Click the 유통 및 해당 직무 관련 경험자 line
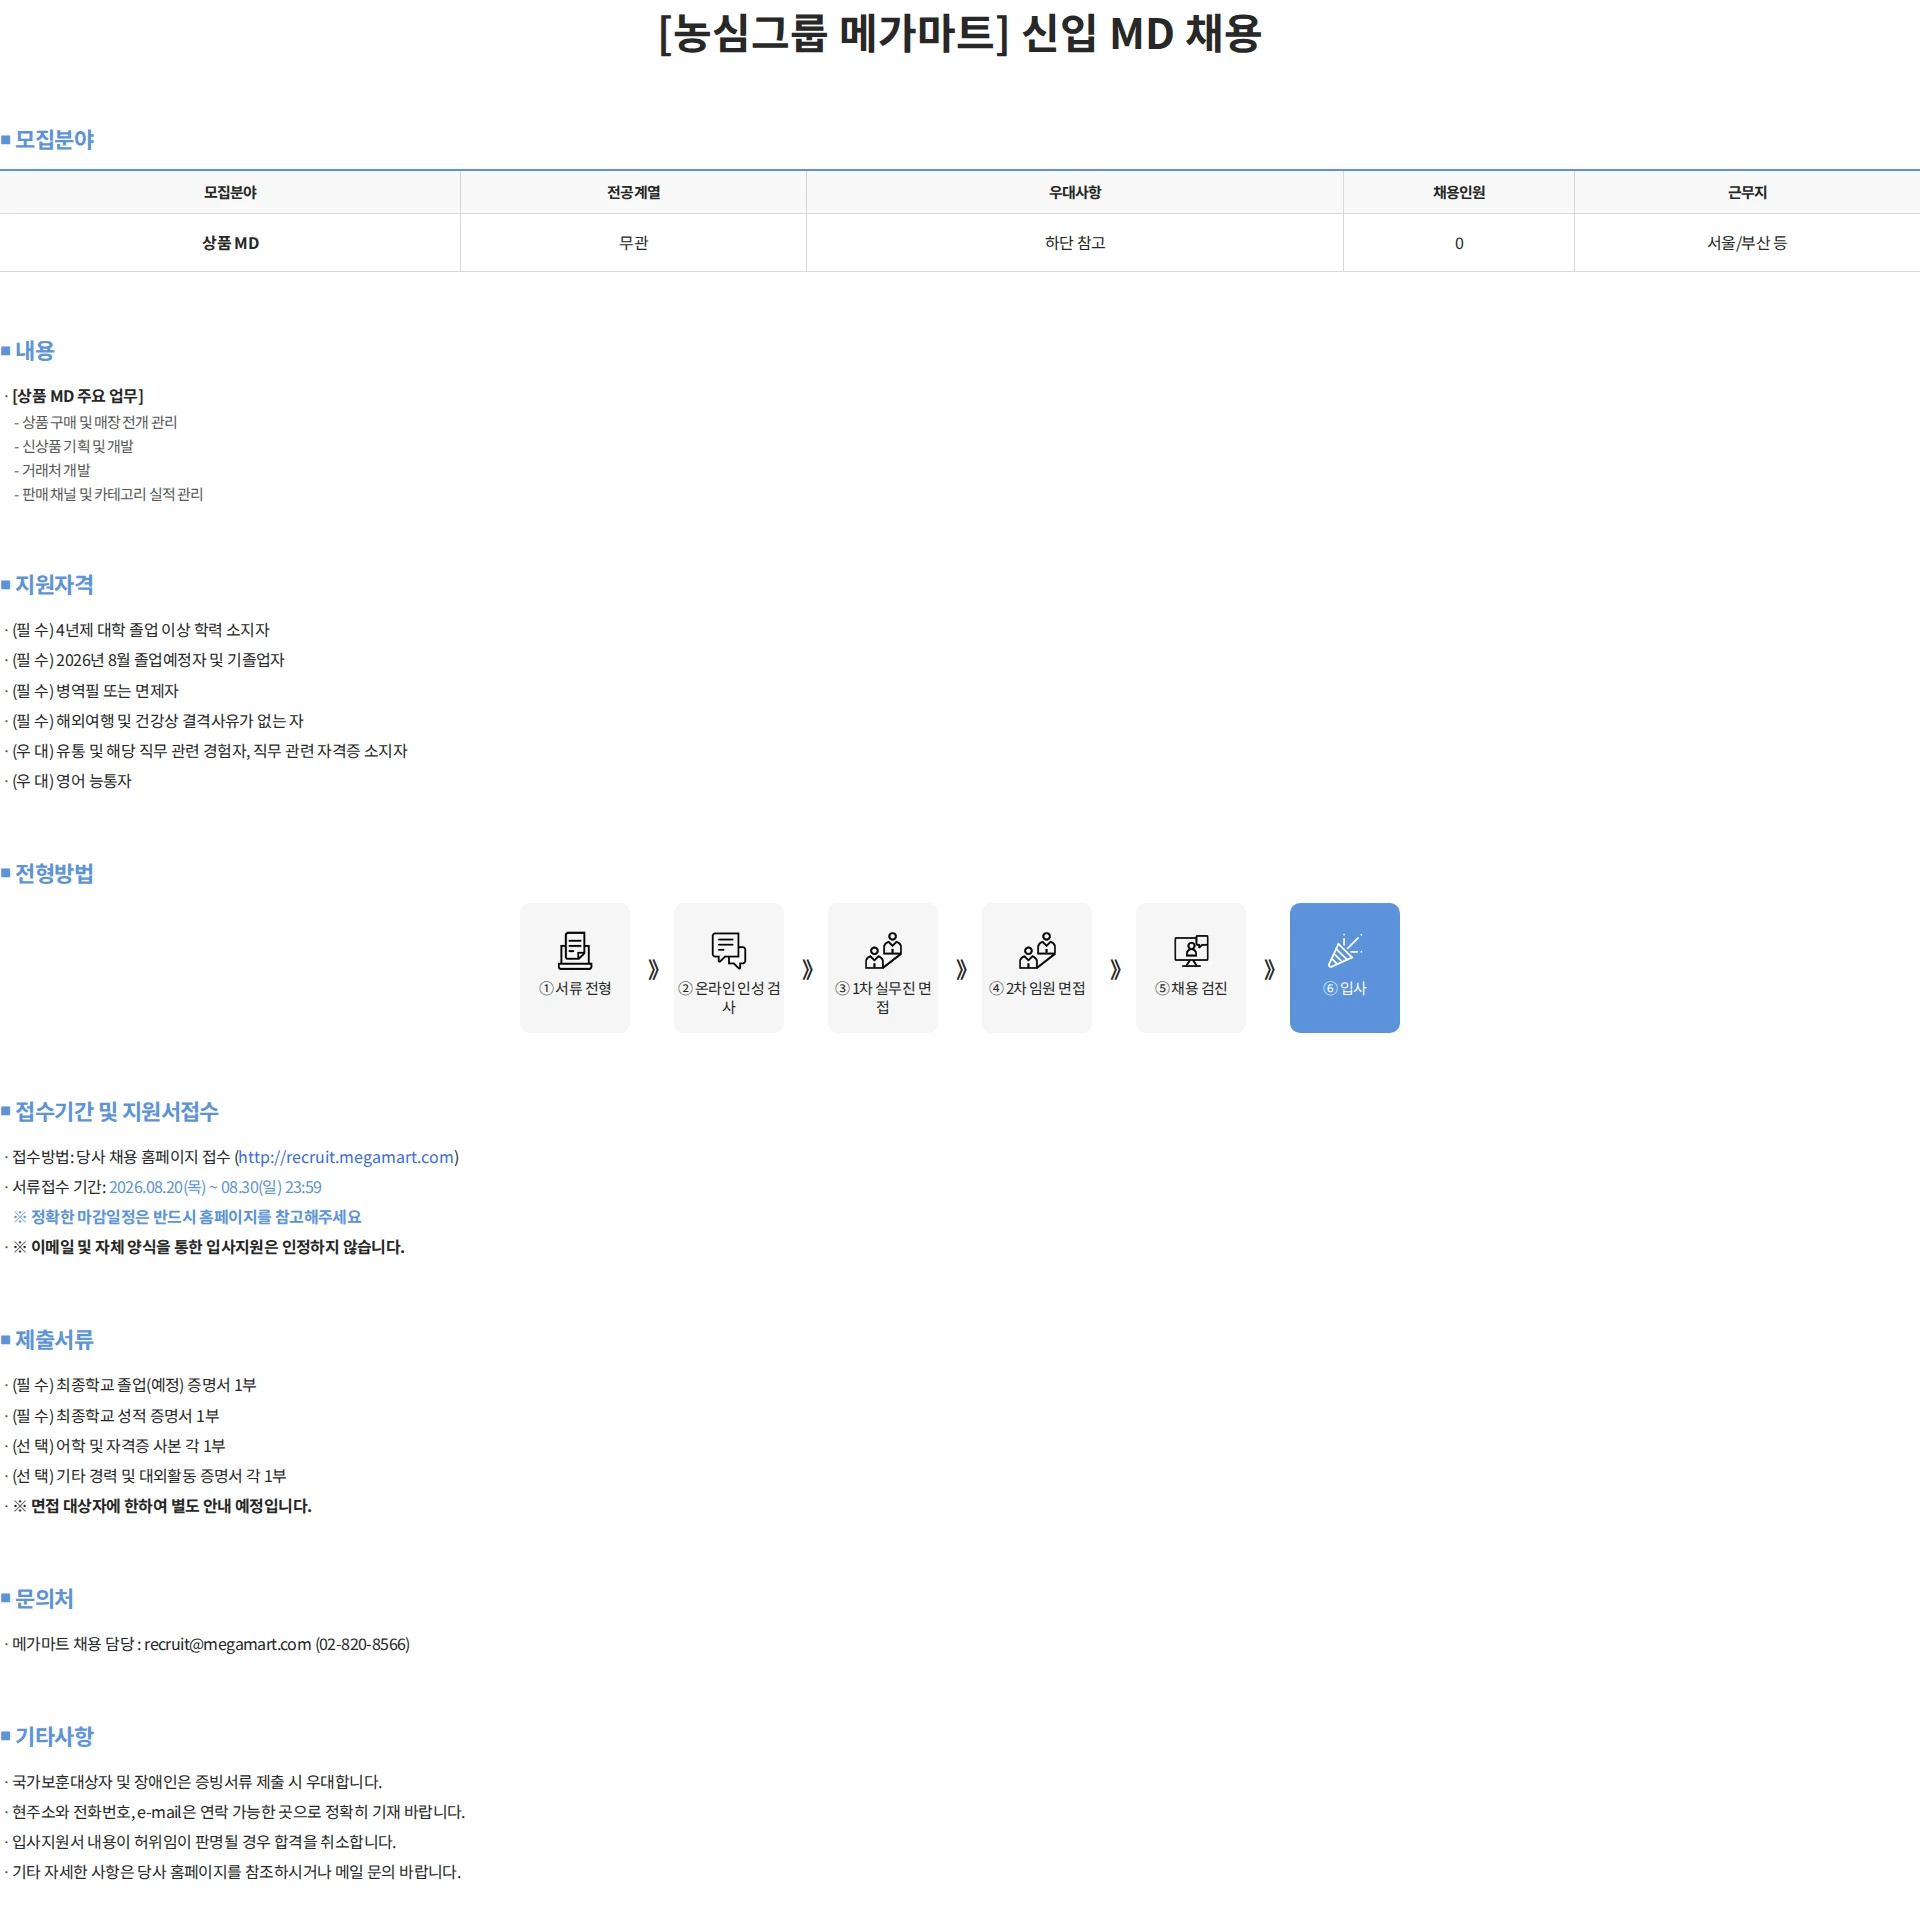 [x=210, y=751]
